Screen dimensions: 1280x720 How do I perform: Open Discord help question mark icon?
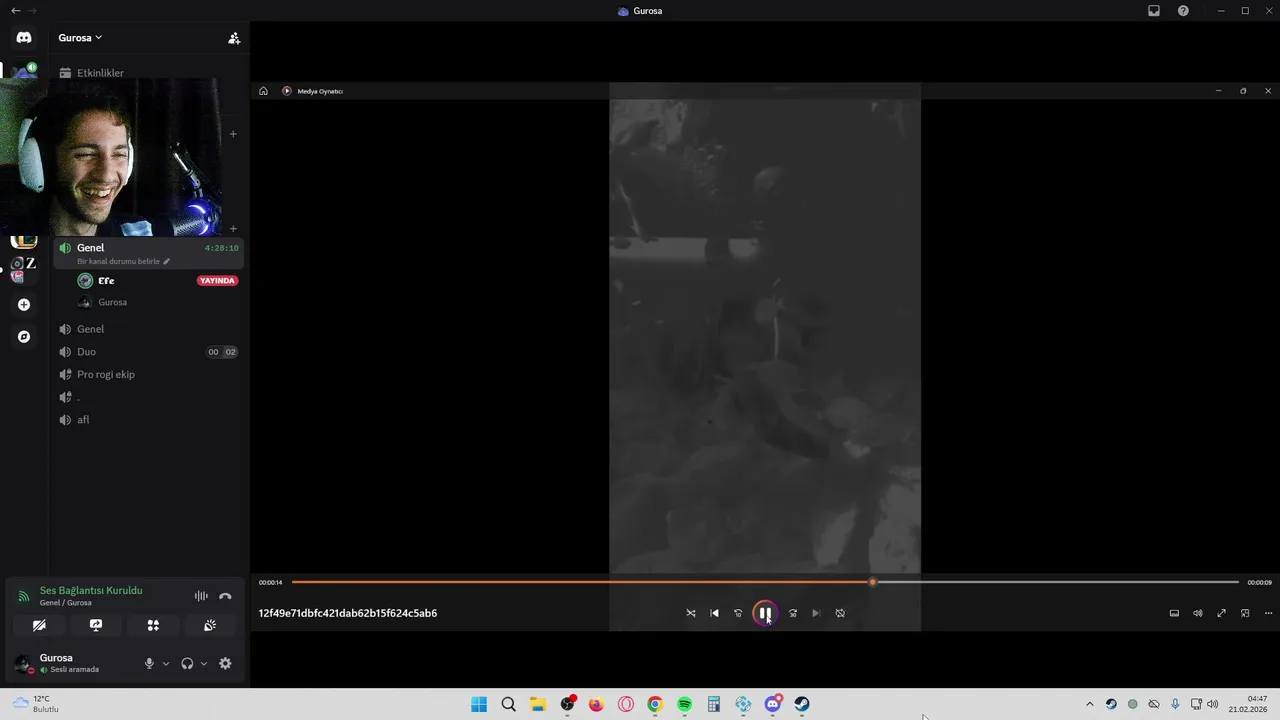(1183, 11)
